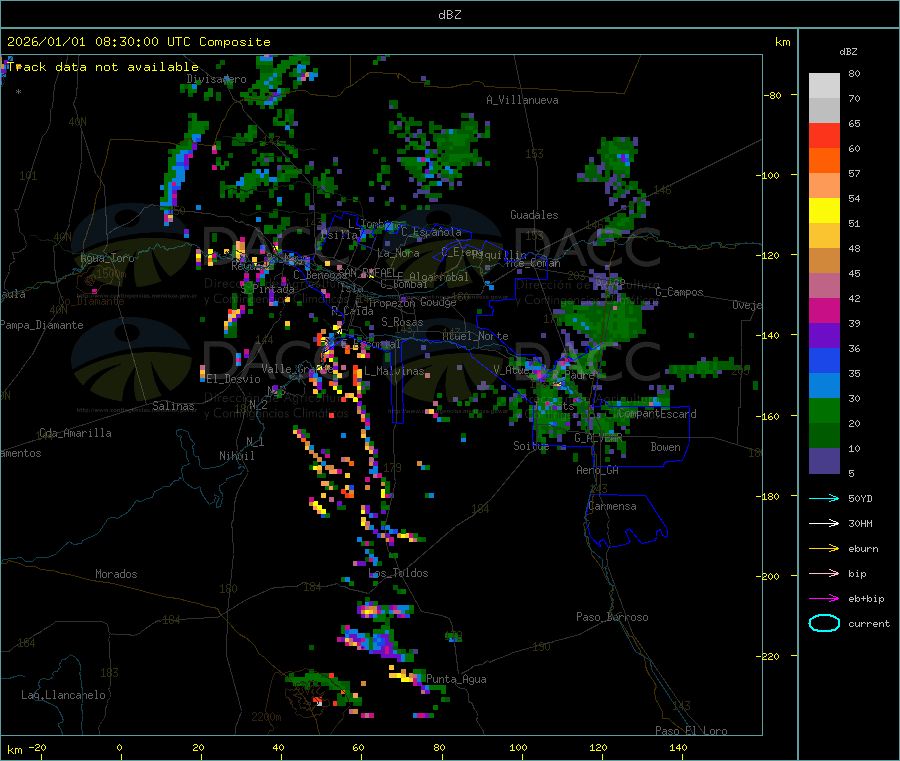Click the C_Campos location label
This screenshot has width=900, height=761.
point(680,292)
